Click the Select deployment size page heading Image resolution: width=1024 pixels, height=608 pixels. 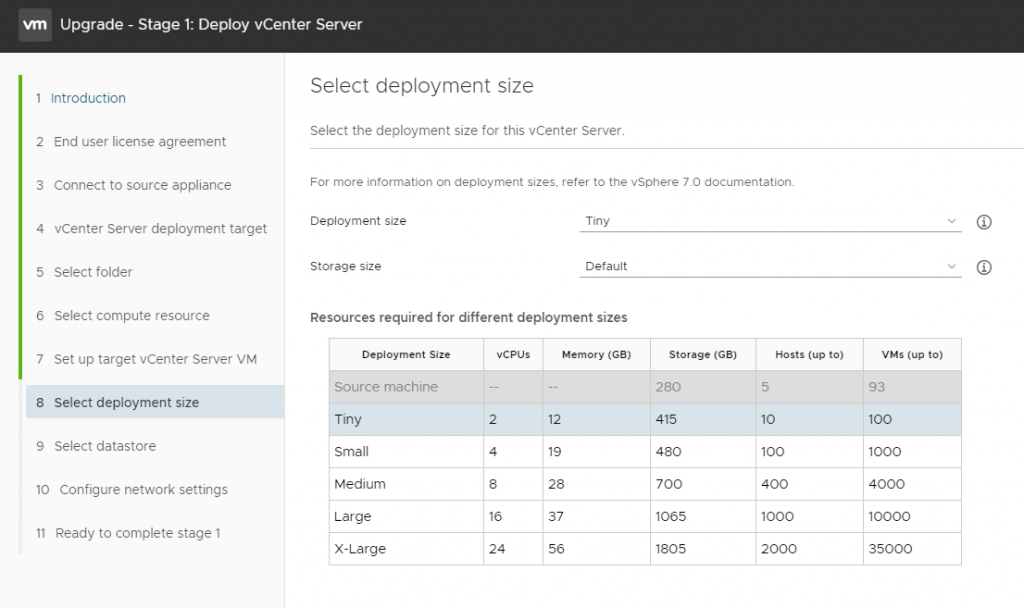(422, 86)
